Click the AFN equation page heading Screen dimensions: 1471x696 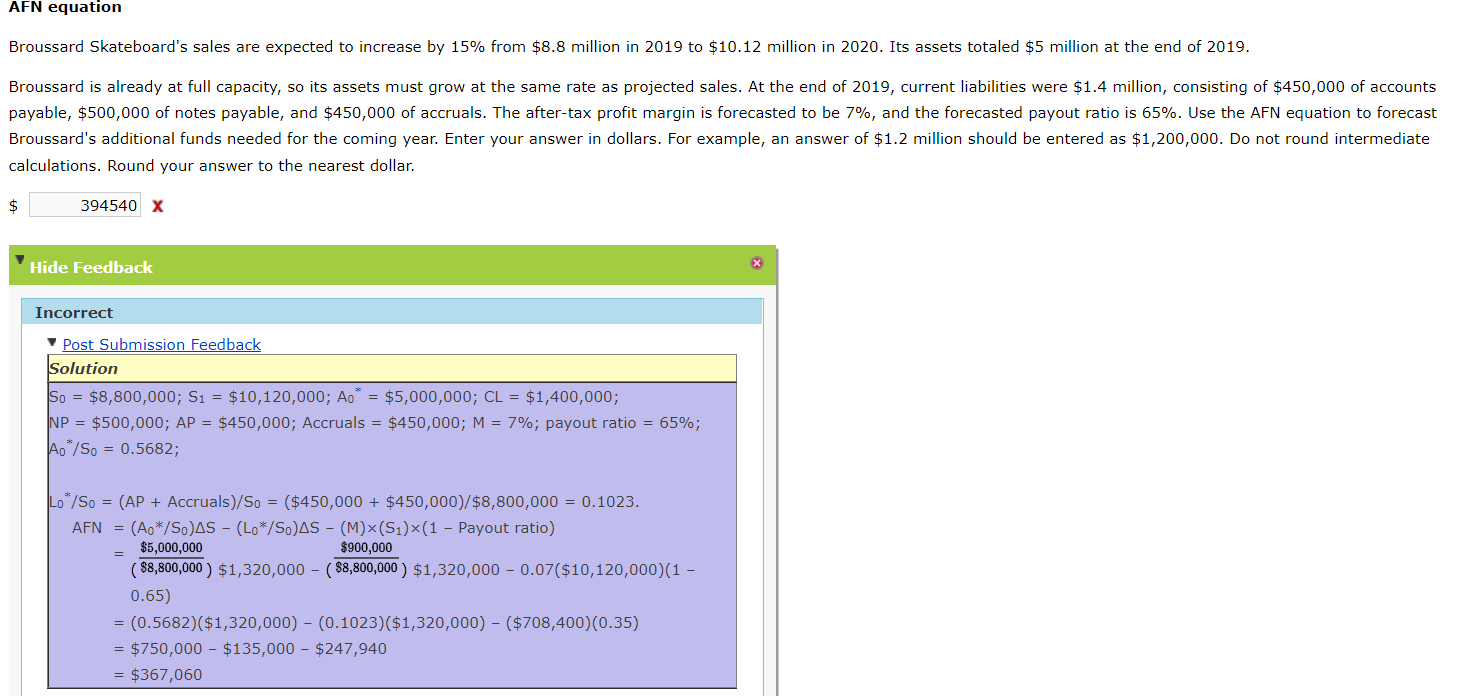pyautogui.click(x=64, y=8)
